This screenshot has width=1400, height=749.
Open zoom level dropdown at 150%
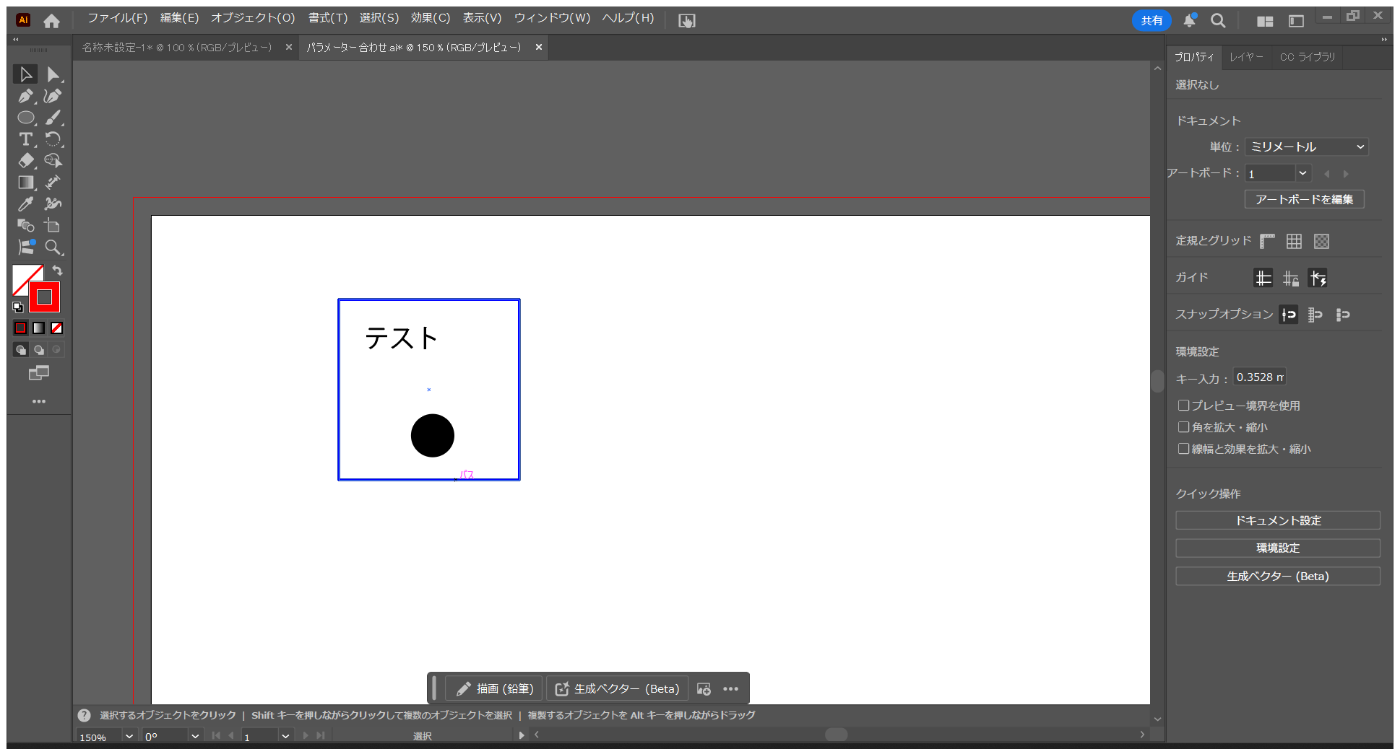pyautogui.click(x=128, y=736)
